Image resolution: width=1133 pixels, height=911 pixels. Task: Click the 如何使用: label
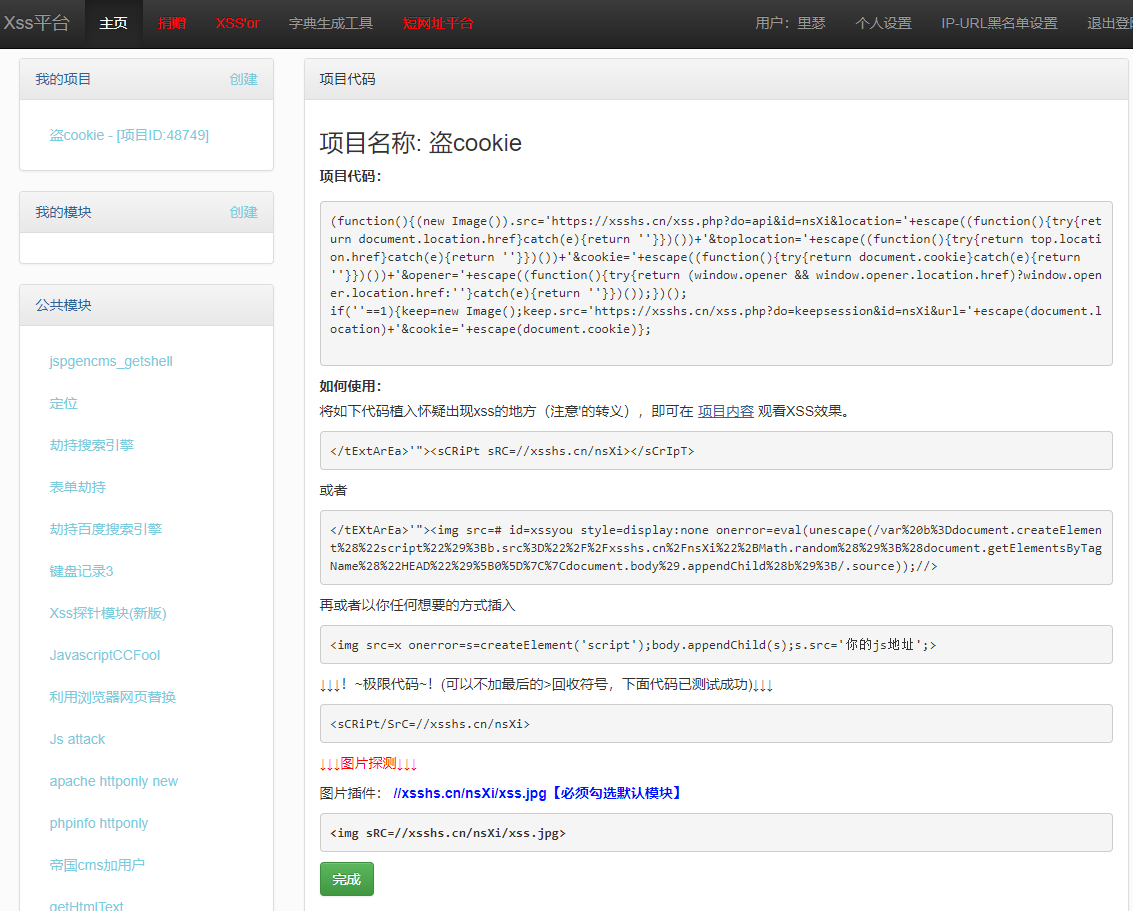[x=350, y=387]
